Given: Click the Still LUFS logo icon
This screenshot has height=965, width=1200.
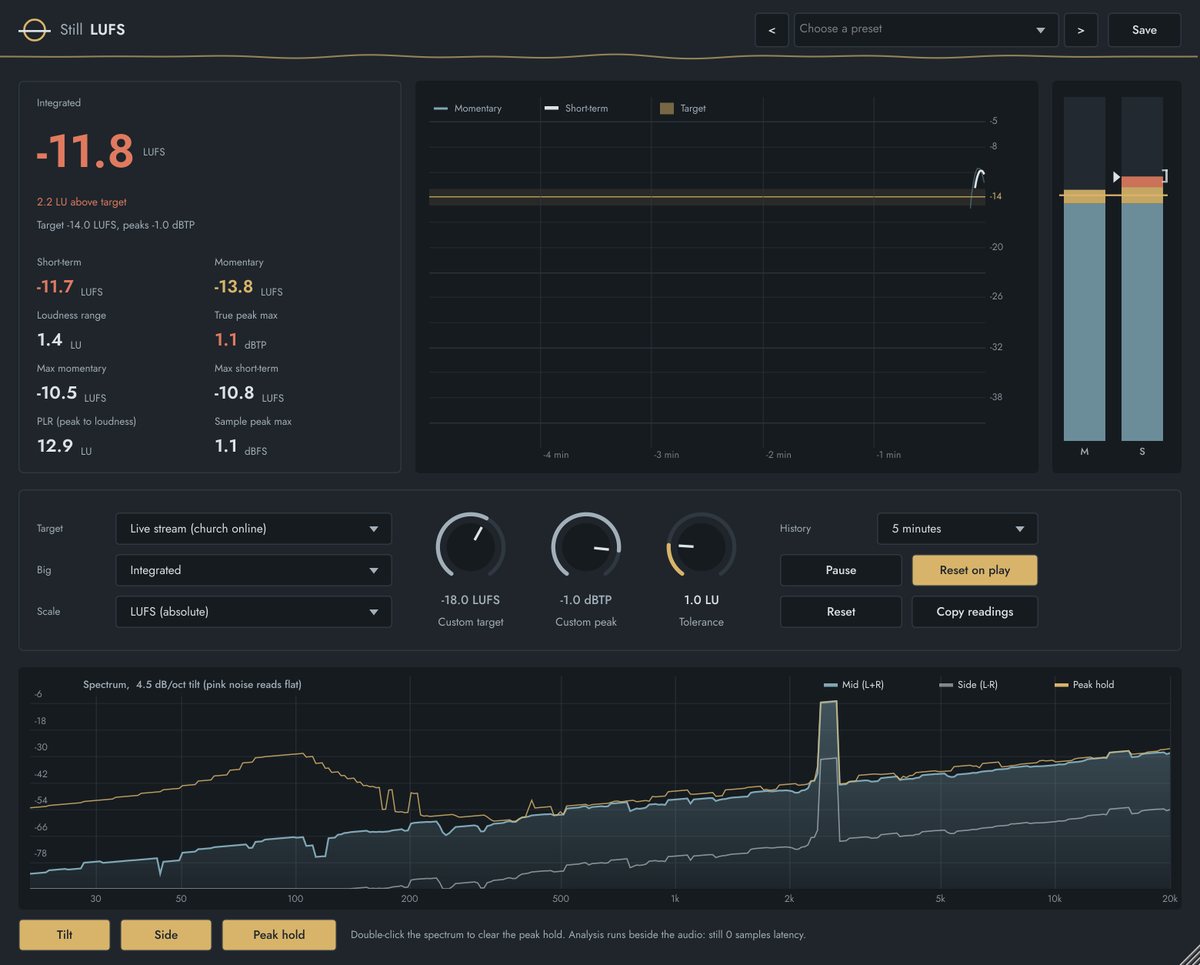Looking at the screenshot, I should click(x=35, y=30).
